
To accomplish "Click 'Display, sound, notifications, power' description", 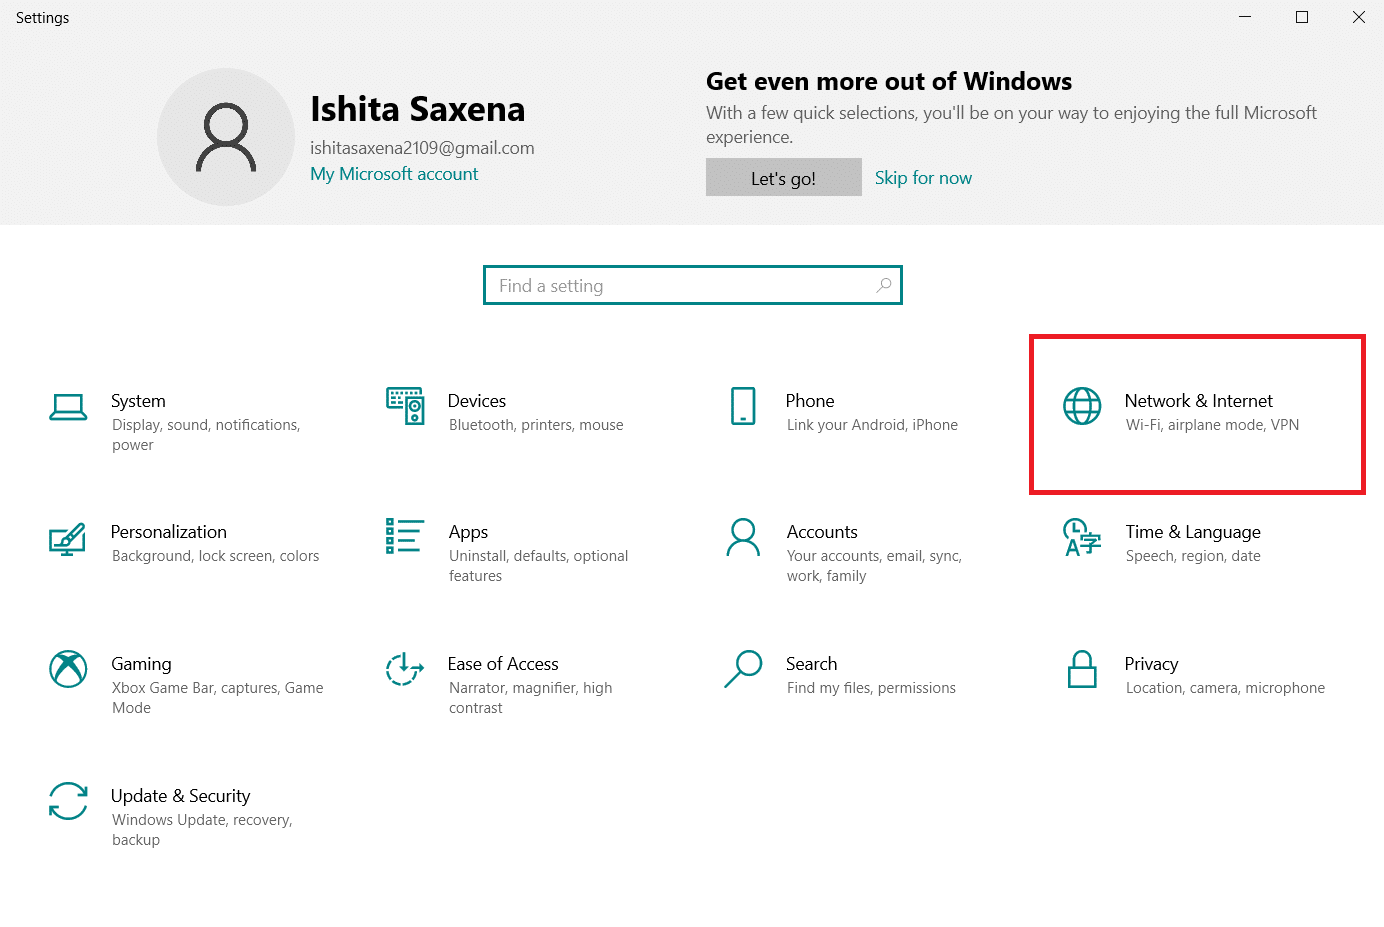I will [206, 435].
